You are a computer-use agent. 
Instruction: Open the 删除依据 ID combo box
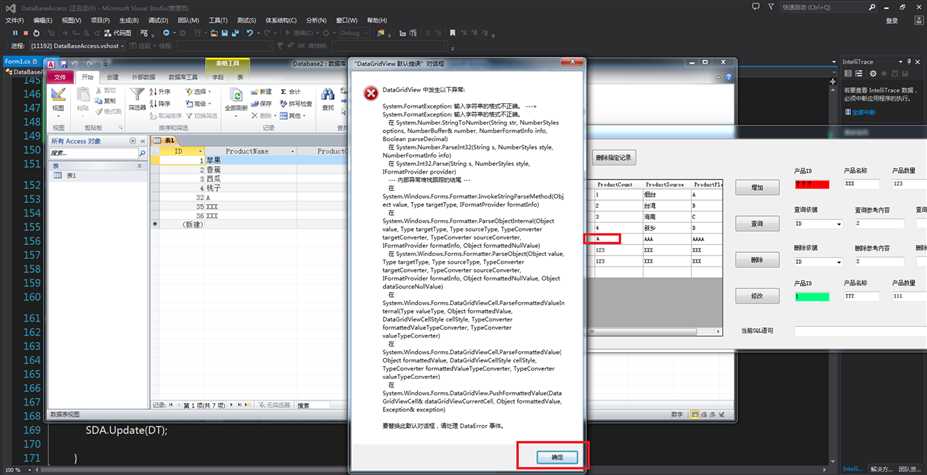(x=819, y=261)
